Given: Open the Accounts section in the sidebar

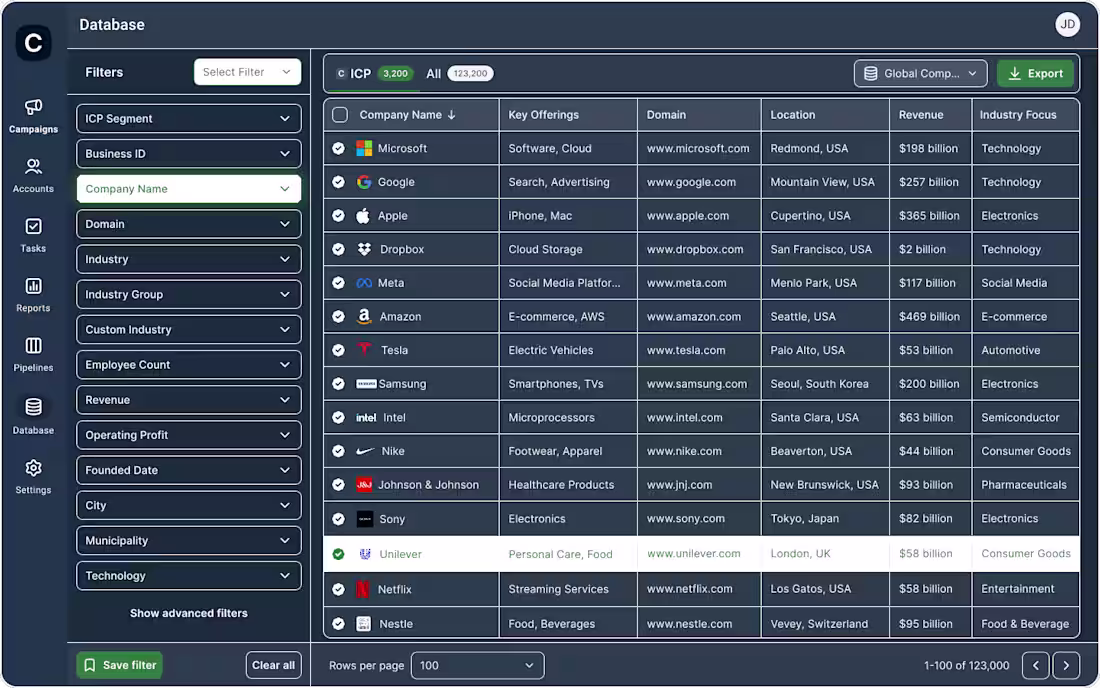Looking at the screenshot, I should pos(33,173).
